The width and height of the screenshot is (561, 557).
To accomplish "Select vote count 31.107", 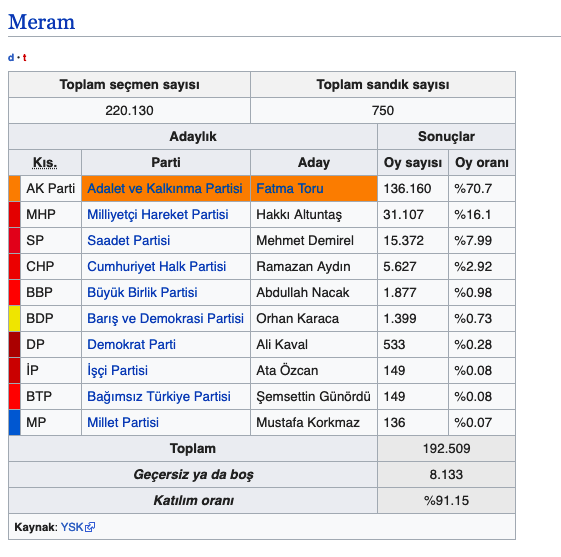I will point(403,215).
